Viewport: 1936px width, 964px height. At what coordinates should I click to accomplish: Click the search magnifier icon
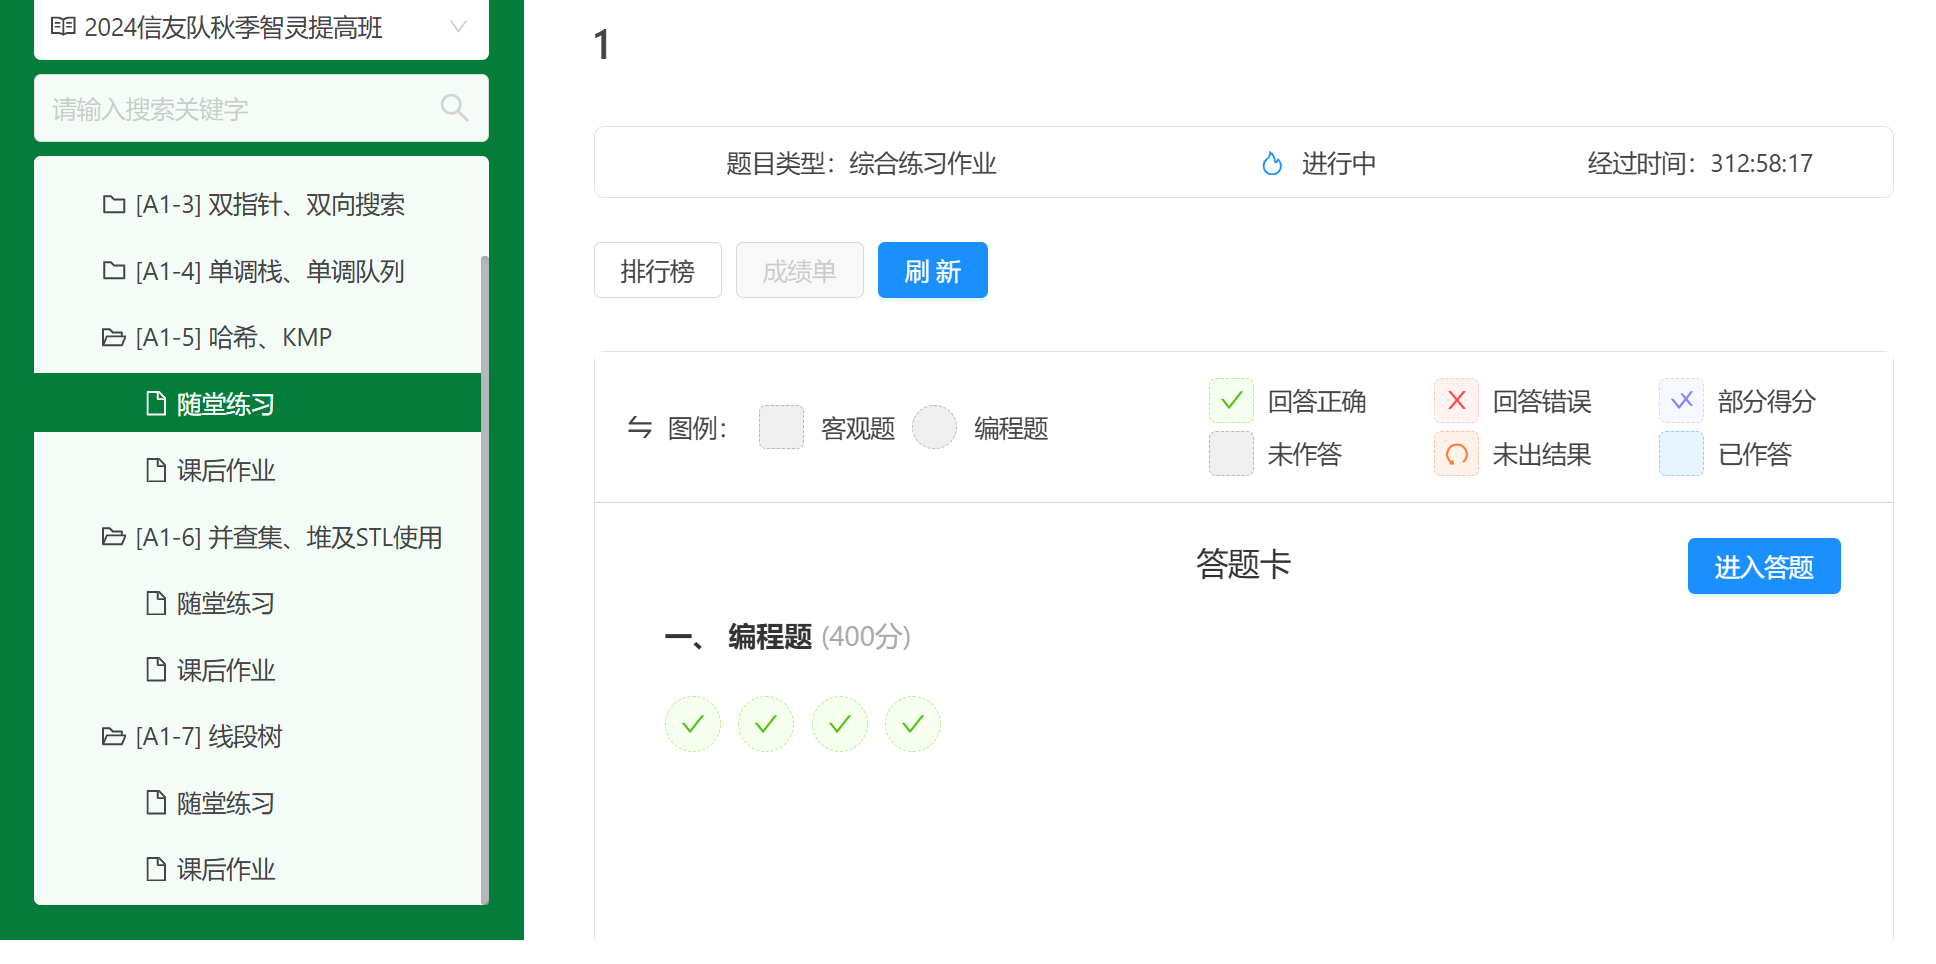pyautogui.click(x=454, y=108)
